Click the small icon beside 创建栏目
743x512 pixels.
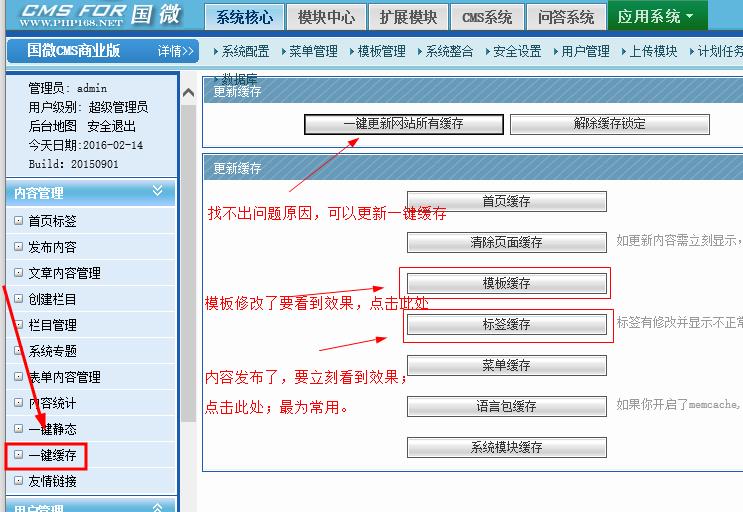pos(18,299)
